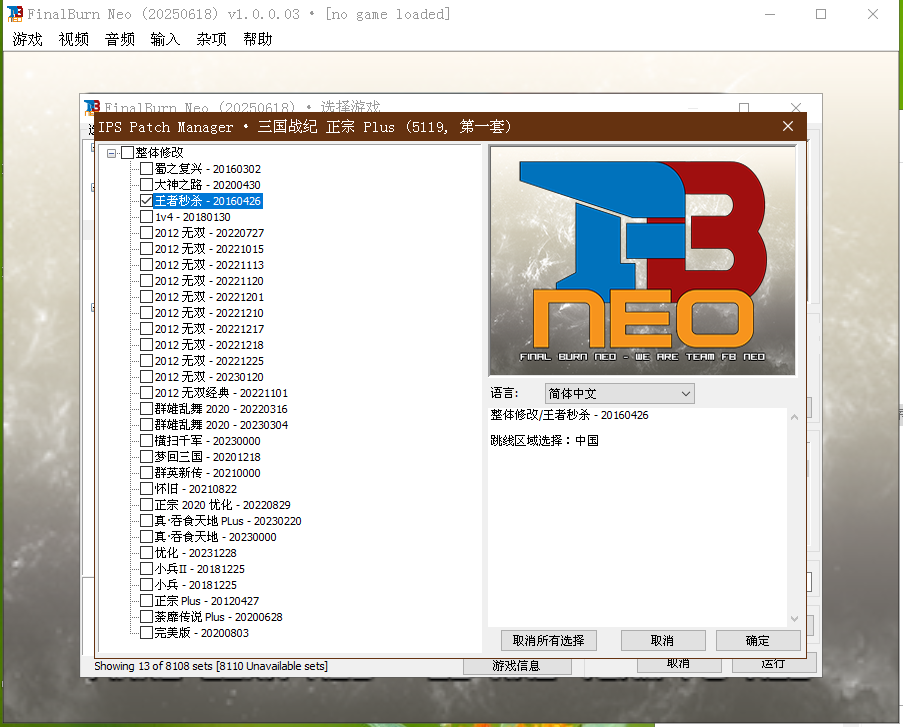This screenshot has height=727, width=903.
Task: Check 2012 无双经典 - 20221101 patch box
Action: click(146, 393)
